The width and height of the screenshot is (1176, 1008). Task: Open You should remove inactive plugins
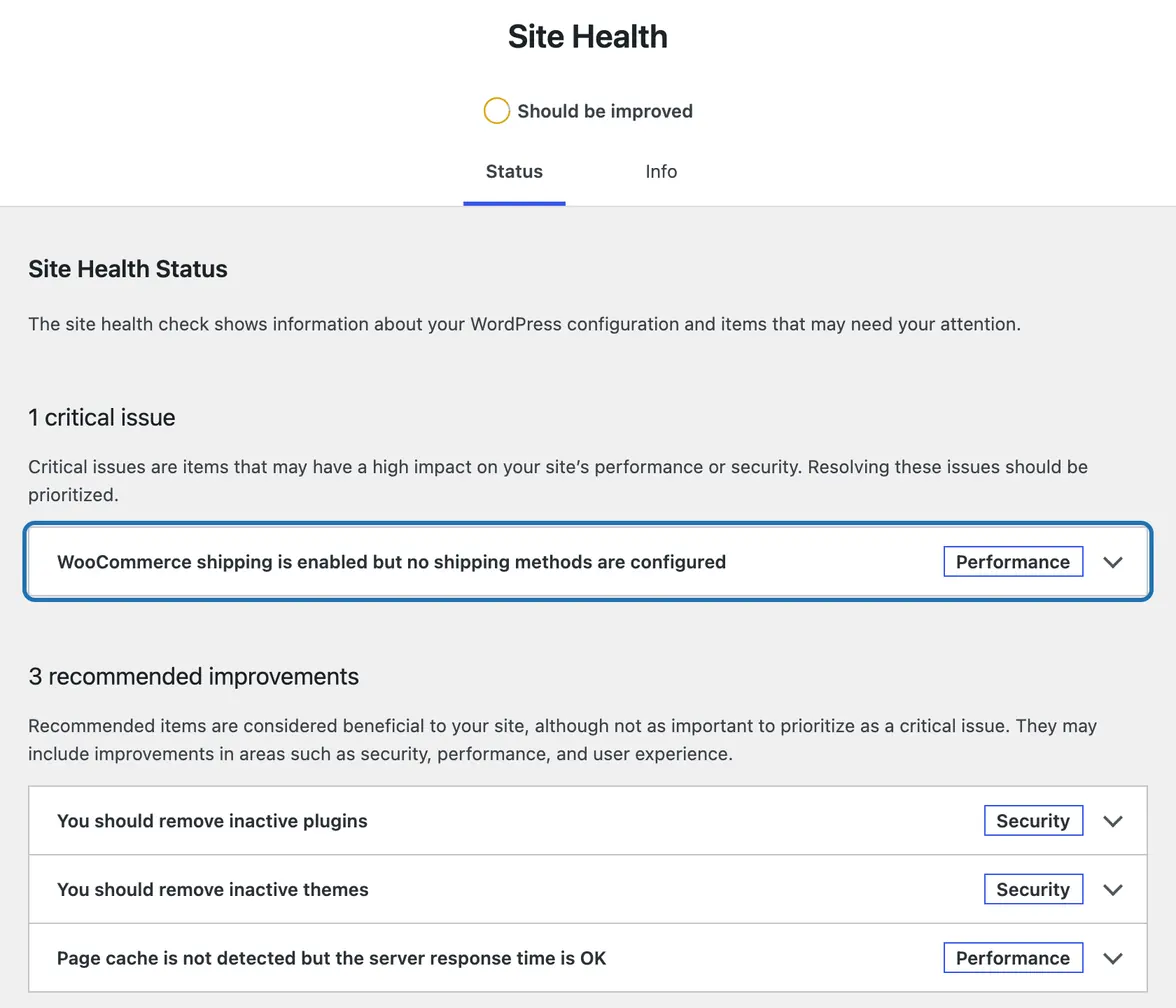pyautogui.click(x=588, y=820)
